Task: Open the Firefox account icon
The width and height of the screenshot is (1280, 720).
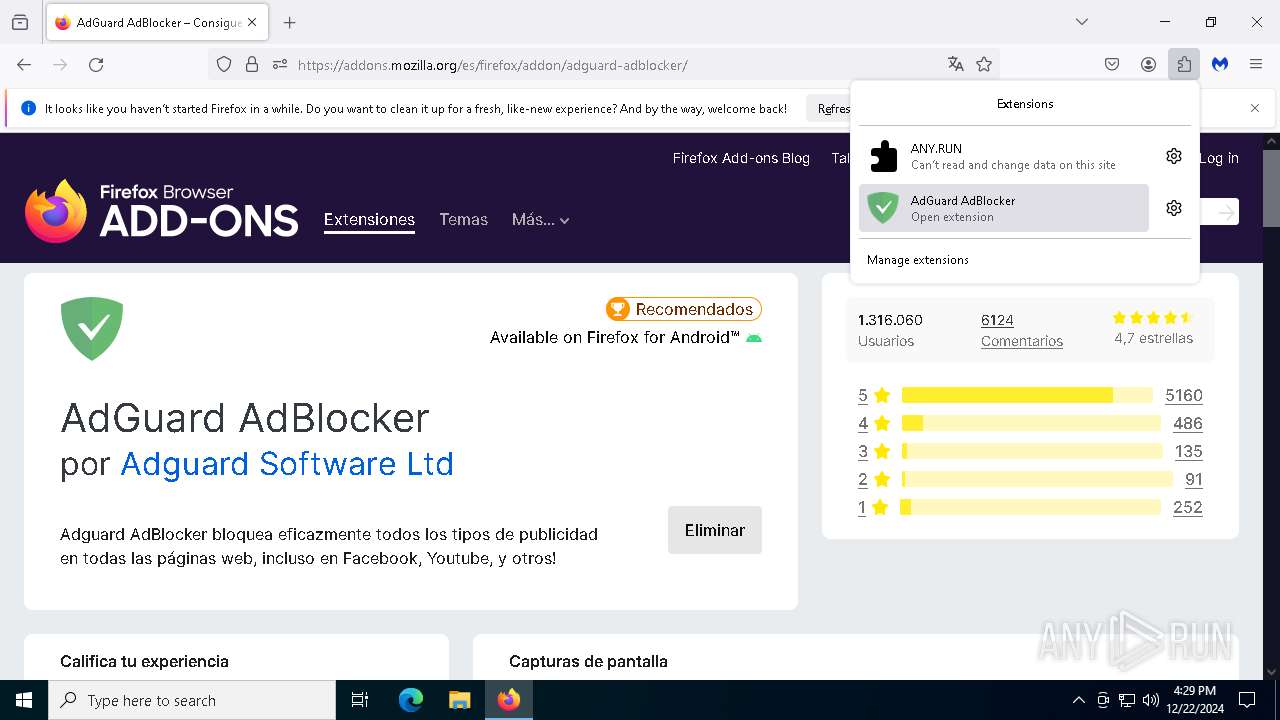Action: [1148, 64]
